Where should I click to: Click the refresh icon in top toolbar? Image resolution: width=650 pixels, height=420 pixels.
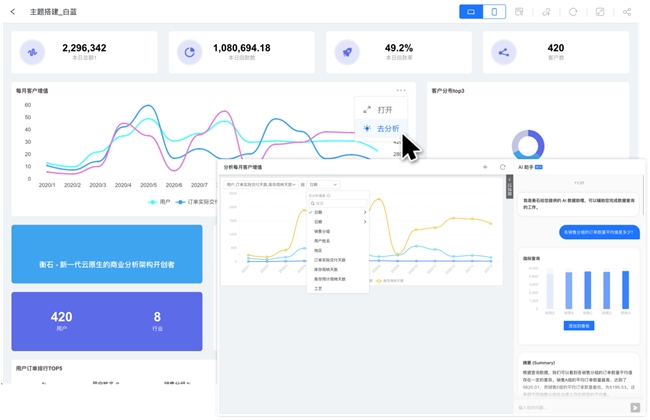tap(573, 12)
